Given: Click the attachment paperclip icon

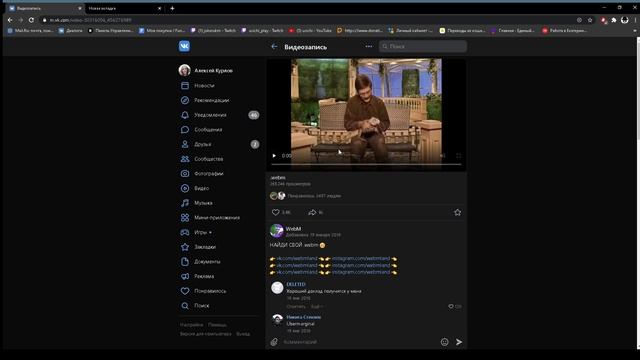Looking at the screenshot, I should pos(274,342).
